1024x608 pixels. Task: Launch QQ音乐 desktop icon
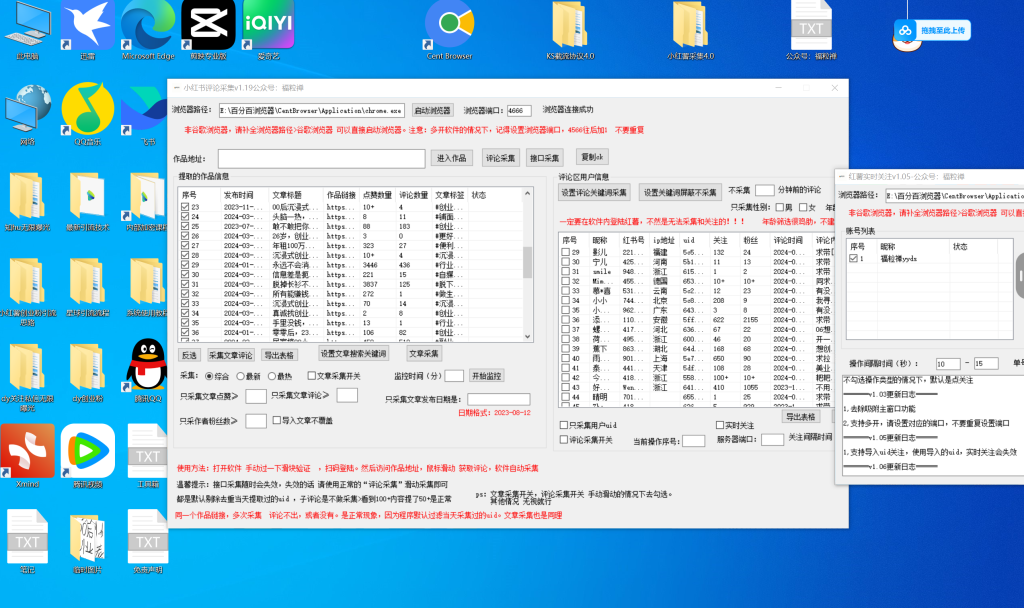tap(87, 109)
